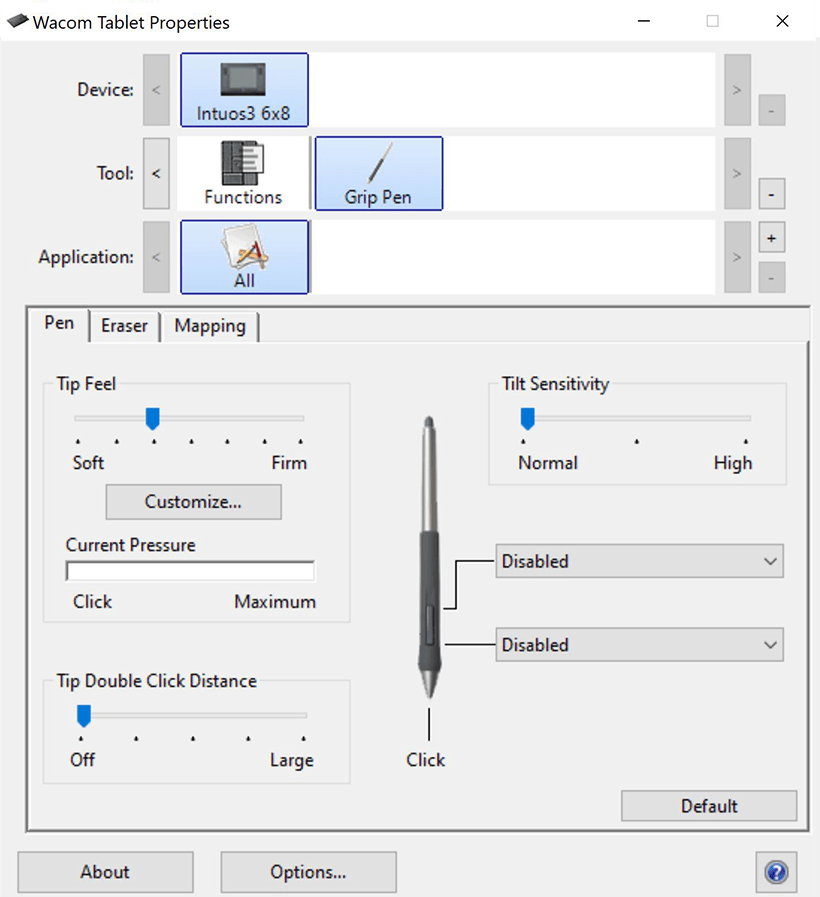Viewport: 820px width, 897px height.
Task: Select the Intuos3 6x8 device icon
Action: pos(244,90)
